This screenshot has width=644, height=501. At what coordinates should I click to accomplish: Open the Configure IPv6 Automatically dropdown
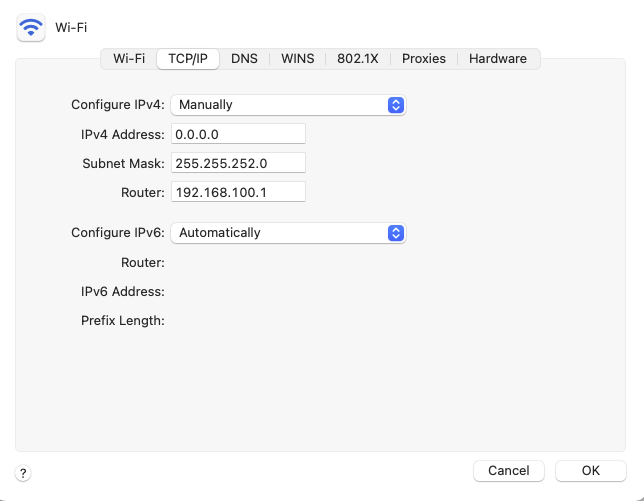288,233
